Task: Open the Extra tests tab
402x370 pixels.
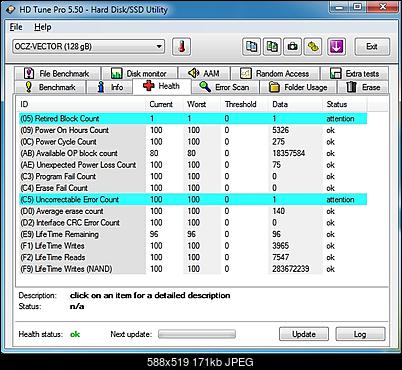Action: (x=354, y=73)
